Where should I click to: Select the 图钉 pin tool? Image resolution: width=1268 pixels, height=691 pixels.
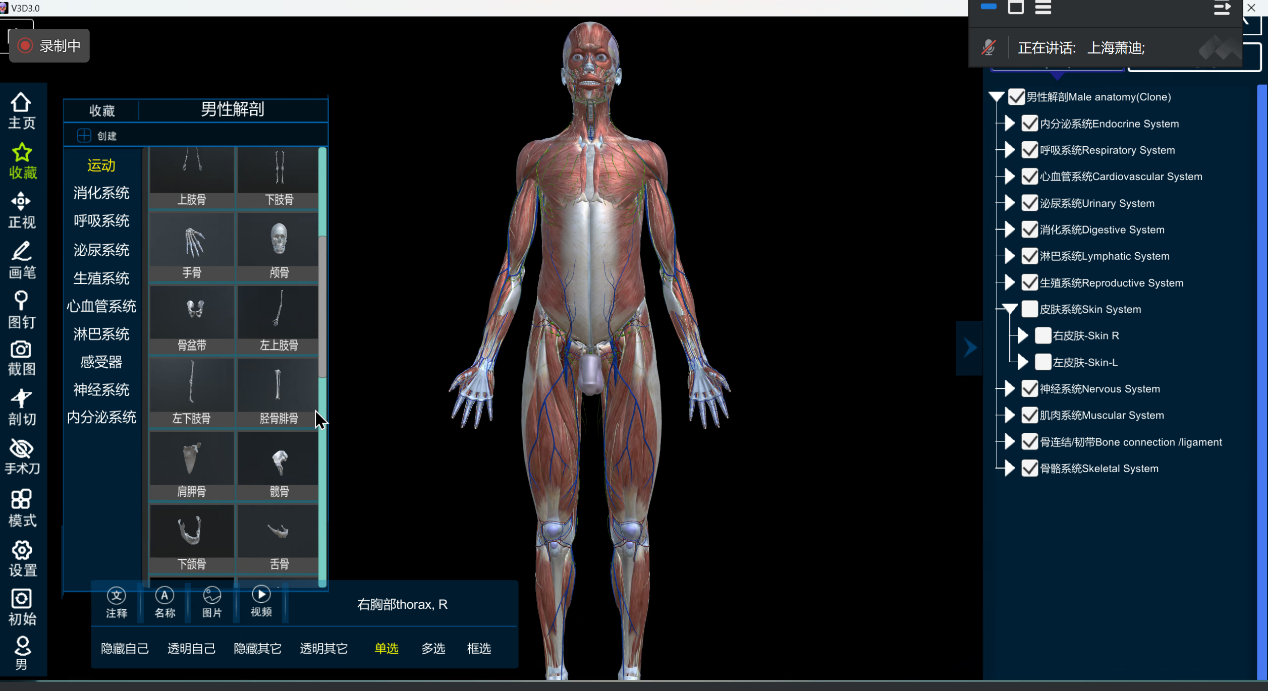(21, 309)
